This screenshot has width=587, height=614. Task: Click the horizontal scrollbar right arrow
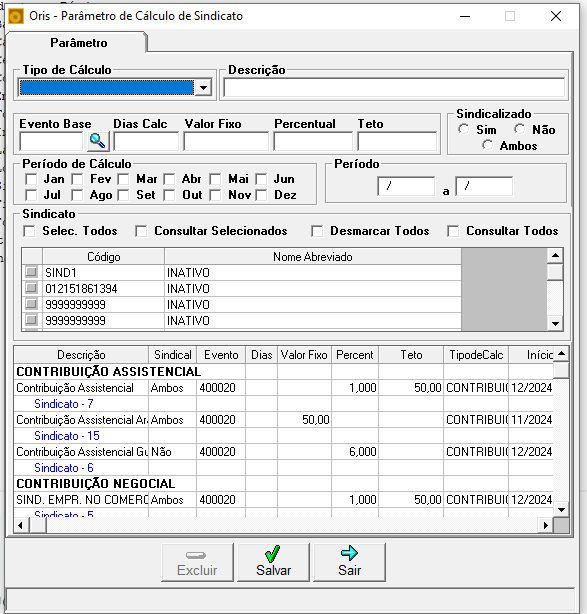tap(545, 526)
